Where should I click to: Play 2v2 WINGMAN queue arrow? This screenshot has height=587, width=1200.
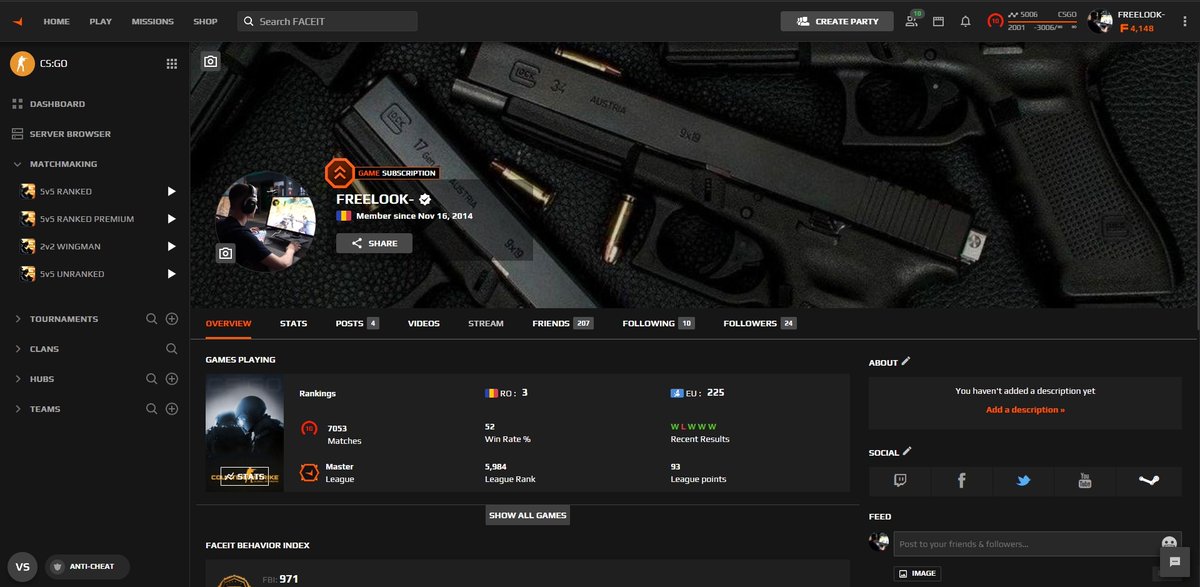[x=171, y=246]
